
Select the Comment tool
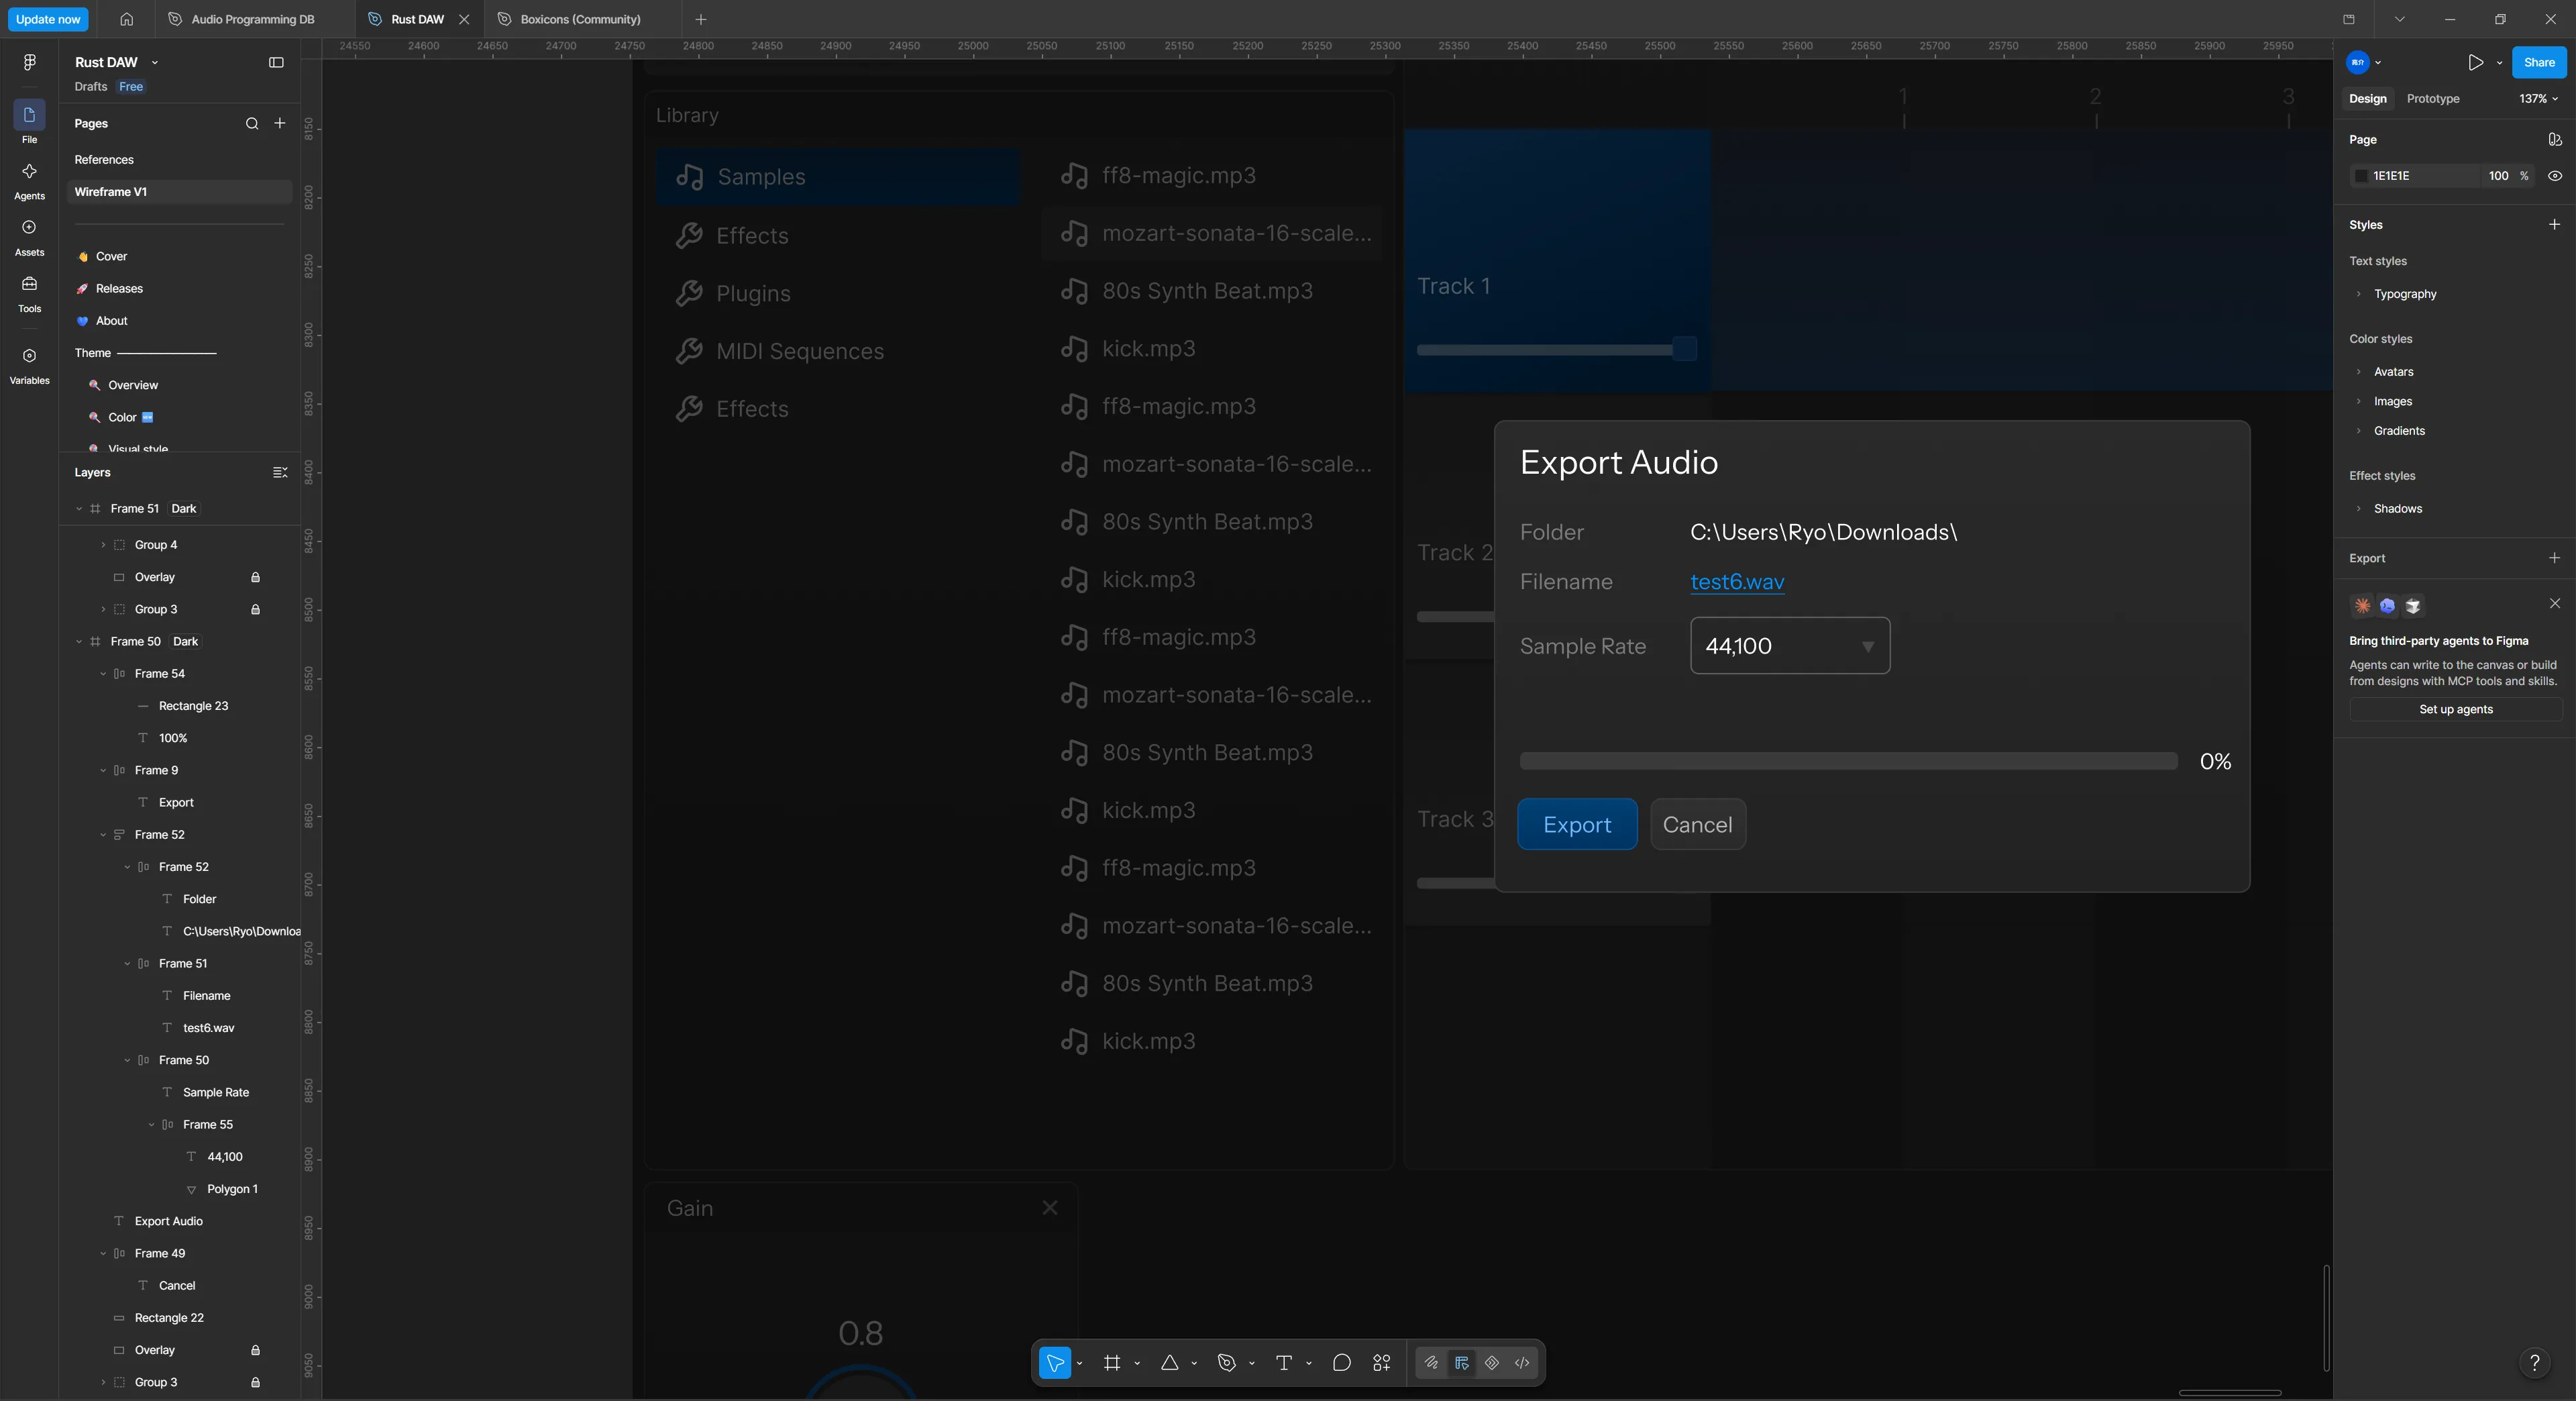click(1342, 1362)
